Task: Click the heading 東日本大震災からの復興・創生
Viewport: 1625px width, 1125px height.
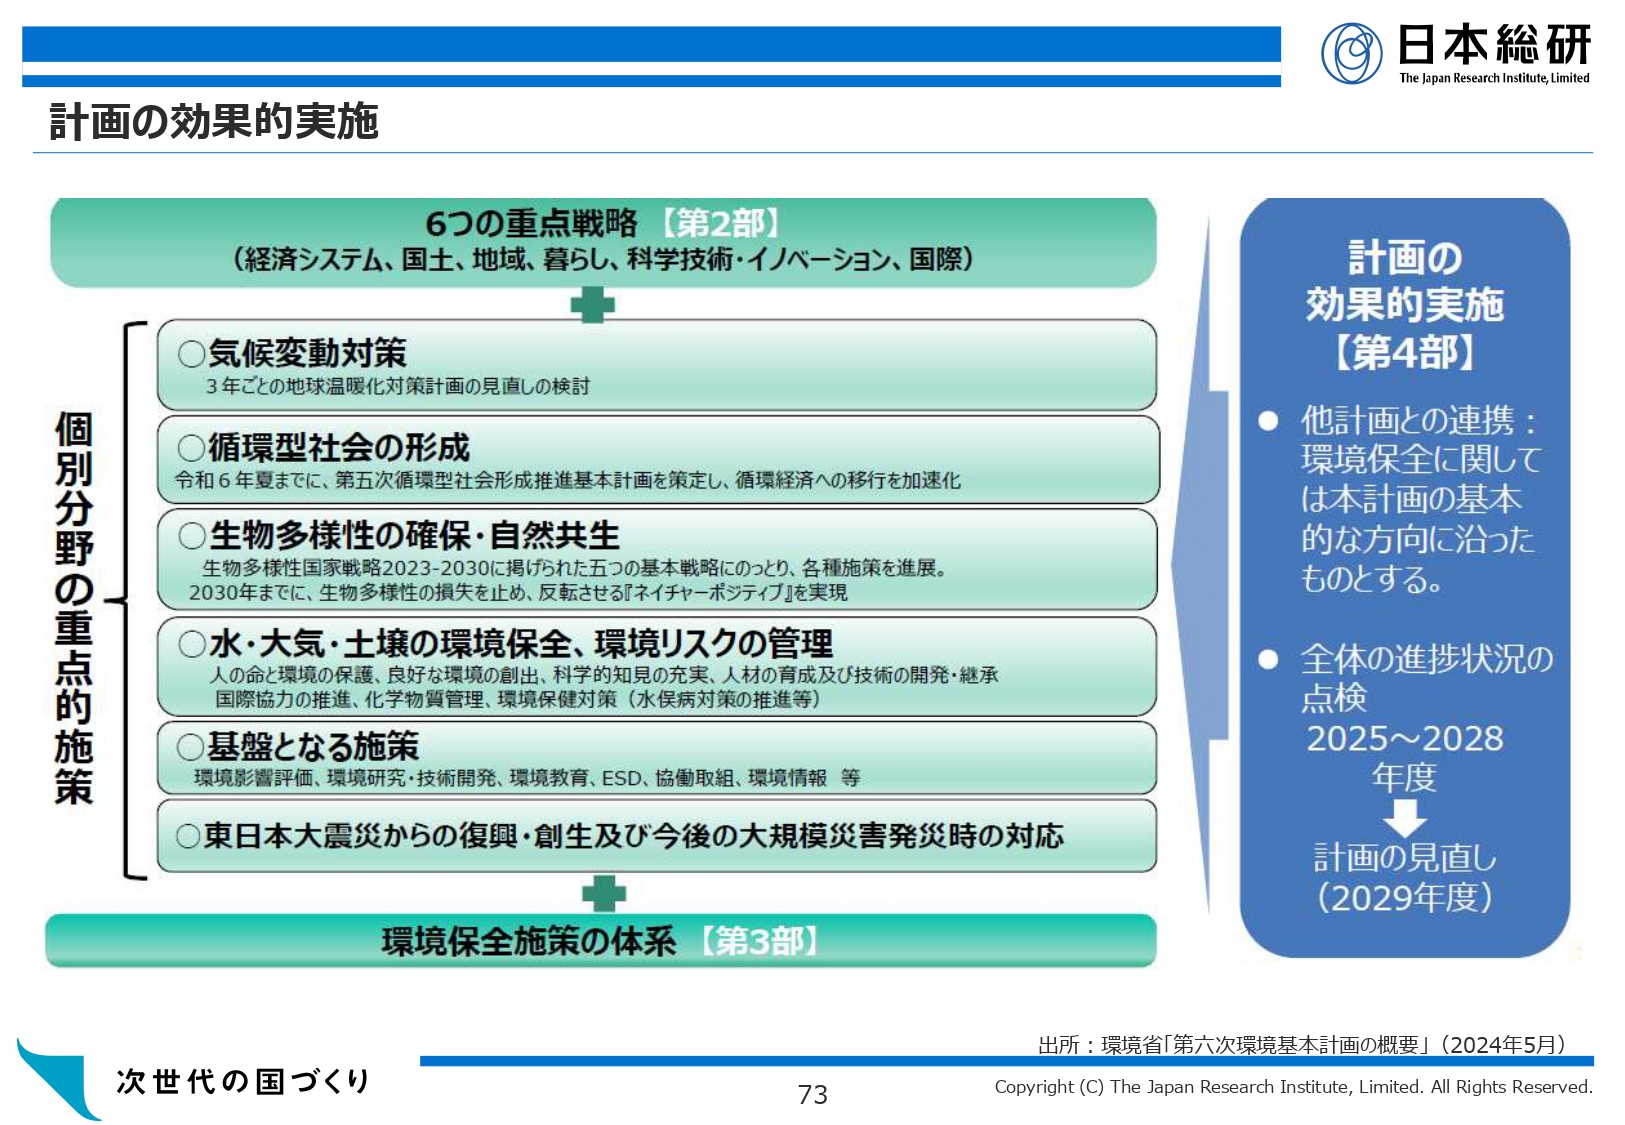Action: 634,836
